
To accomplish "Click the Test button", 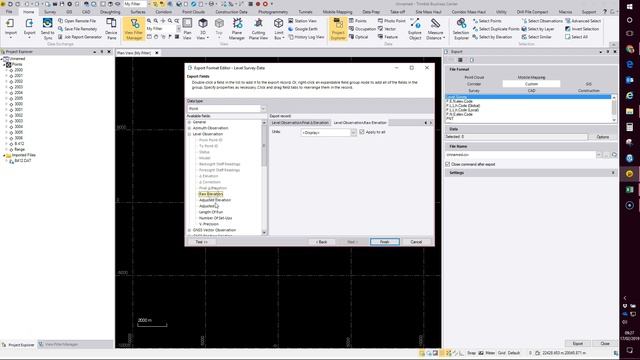I will pos(202,242).
